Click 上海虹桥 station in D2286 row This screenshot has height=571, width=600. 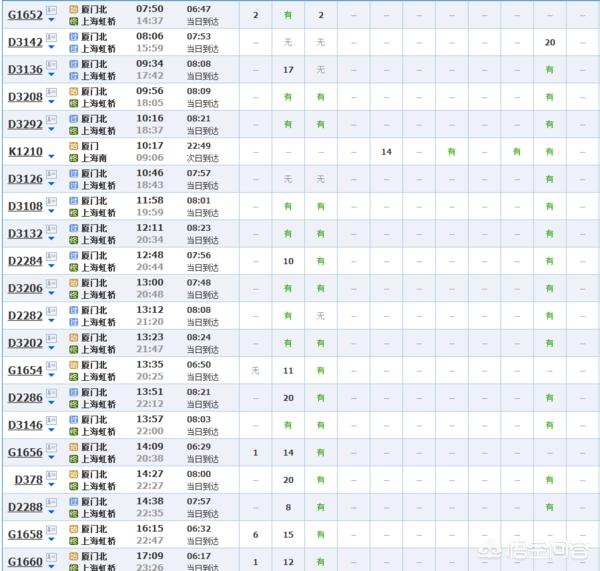(x=98, y=404)
